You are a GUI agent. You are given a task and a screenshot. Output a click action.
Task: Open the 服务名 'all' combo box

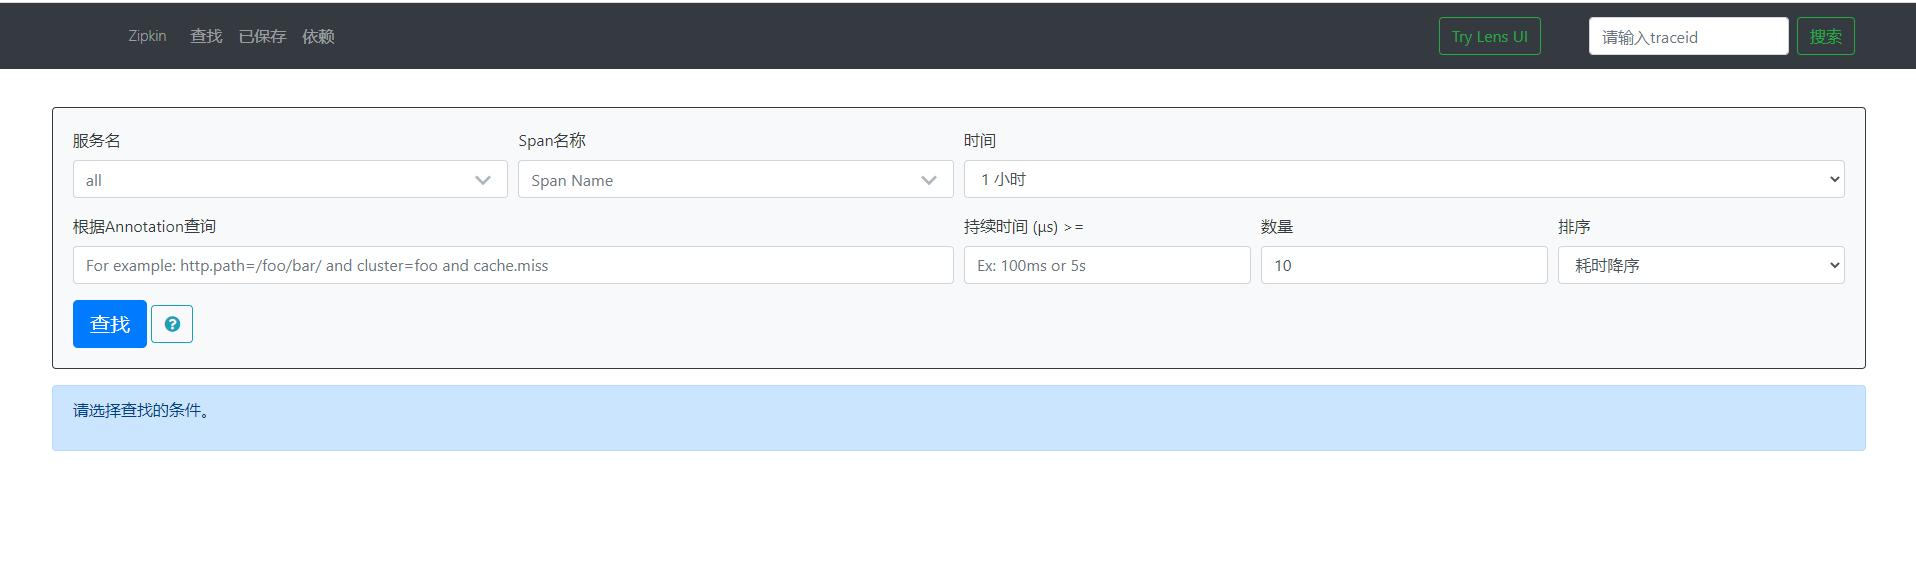pyautogui.click(x=270, y=180)
